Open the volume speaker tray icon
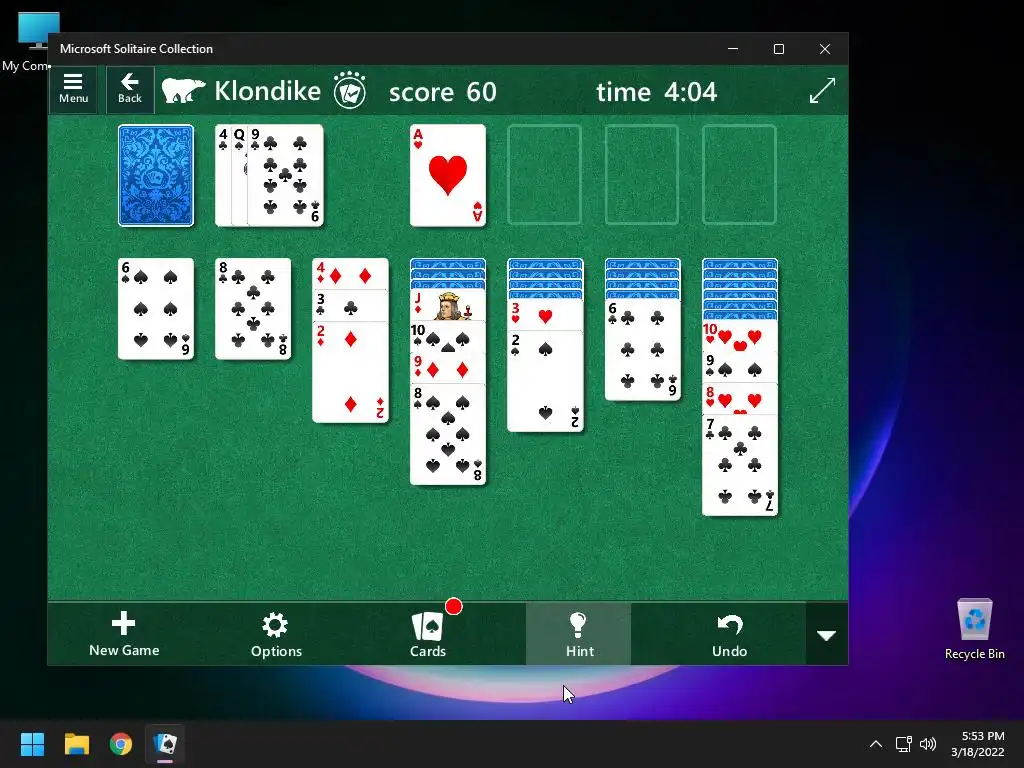Image resolution: width=1024 pixels, height=768 pixels. coord(927,744)
